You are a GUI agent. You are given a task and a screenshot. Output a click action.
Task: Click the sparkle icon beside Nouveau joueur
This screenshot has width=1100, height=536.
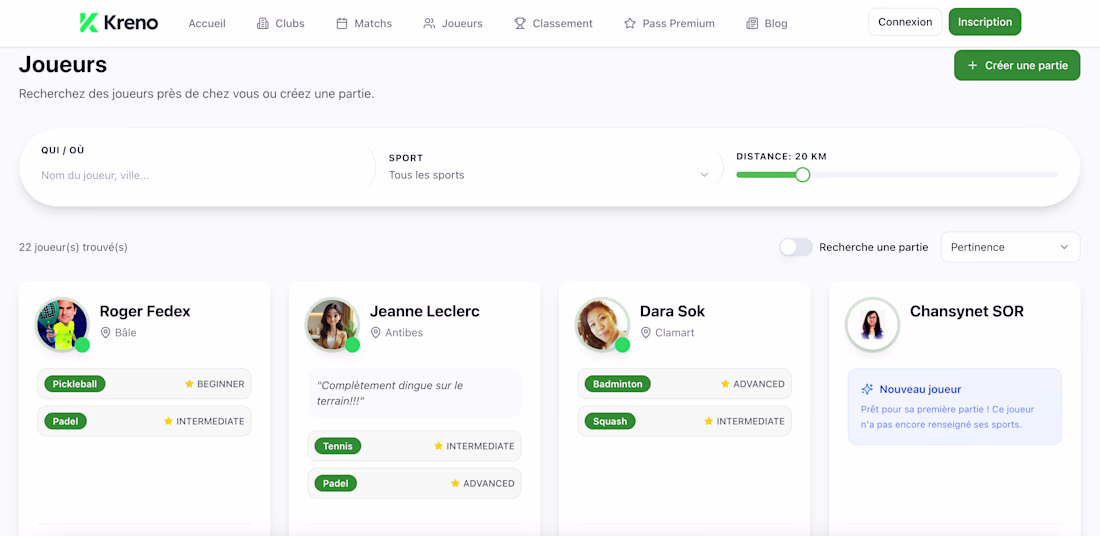[867, 389]
